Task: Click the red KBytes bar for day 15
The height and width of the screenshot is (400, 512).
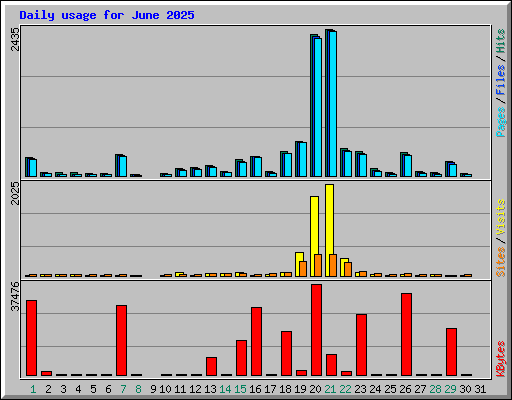Action: [242, 358]
